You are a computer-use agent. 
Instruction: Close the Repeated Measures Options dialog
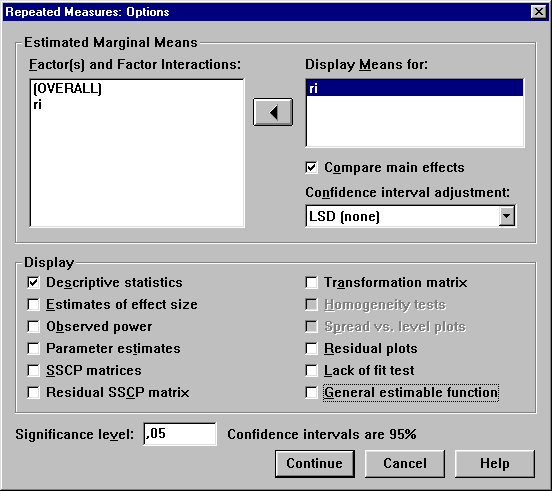pos(539,12)
